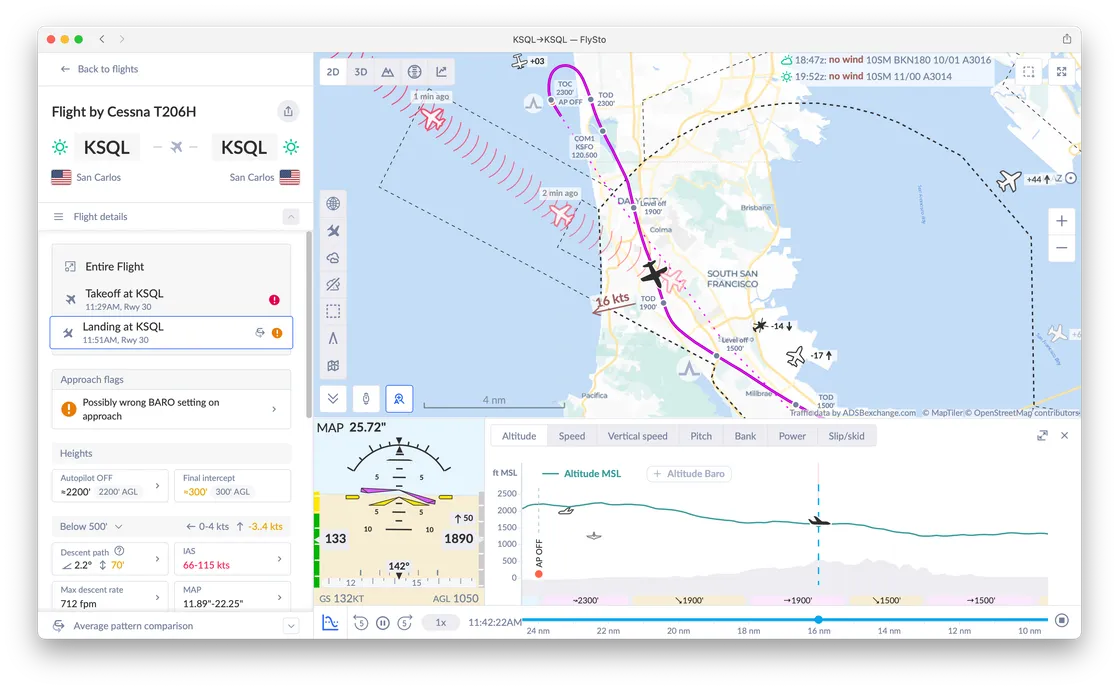Click the black aircraft marker on map track
Image resolution: width=1120 pixels, height=690 pixels.
point(653,273)
